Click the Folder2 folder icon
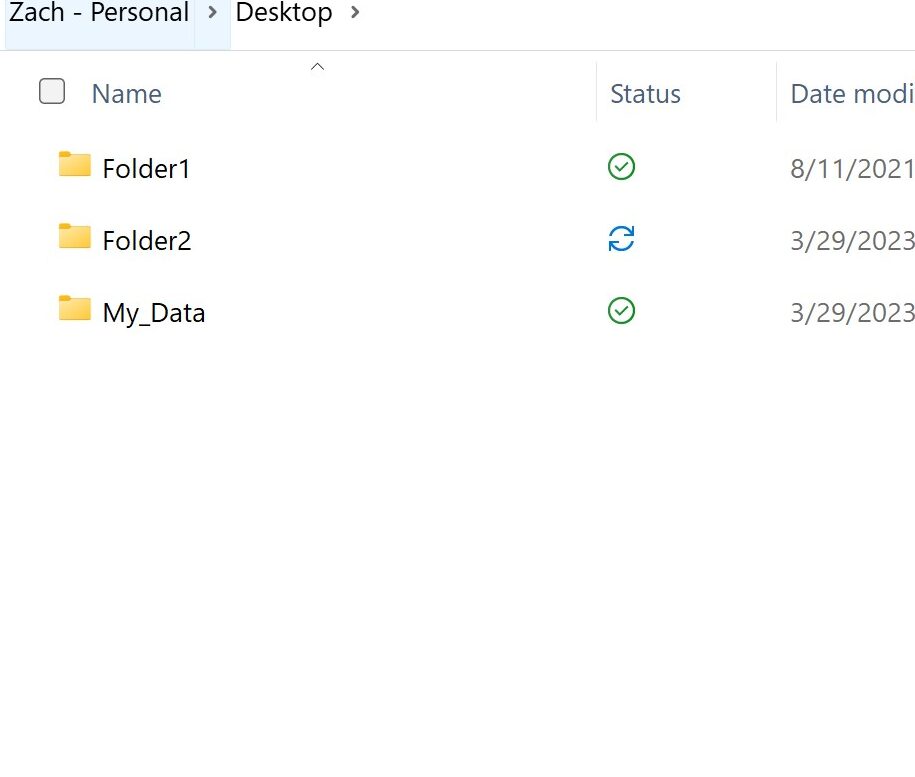 [75, 237]
